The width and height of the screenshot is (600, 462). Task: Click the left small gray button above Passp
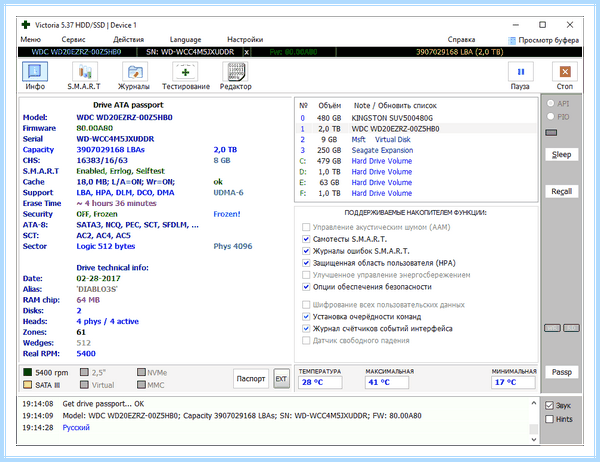(x=552, y=328)
